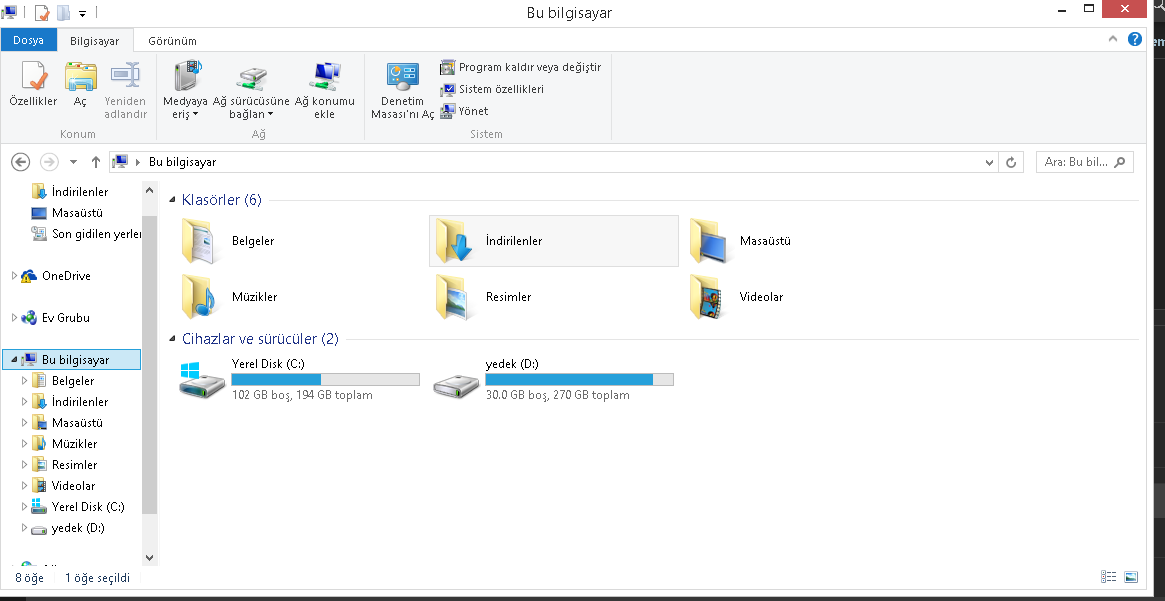Screen dimensions: 1165x601
Task: Click the Ağ sürücüsüne bağlan icon
Action: (251, 77)
